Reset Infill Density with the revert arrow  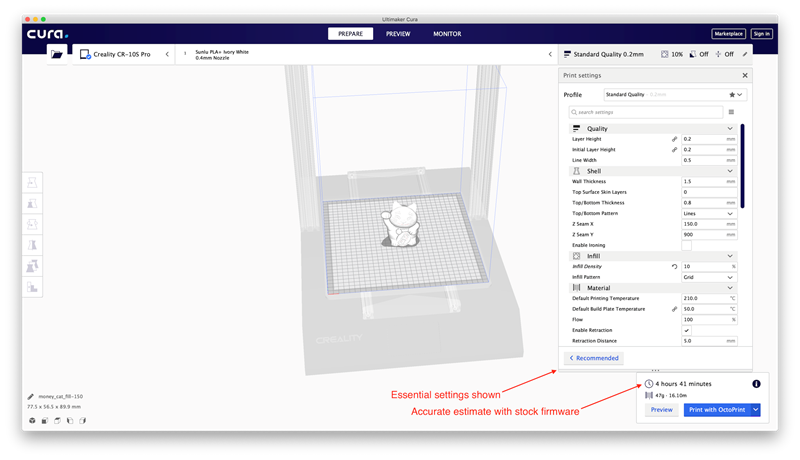coord(674,267)
